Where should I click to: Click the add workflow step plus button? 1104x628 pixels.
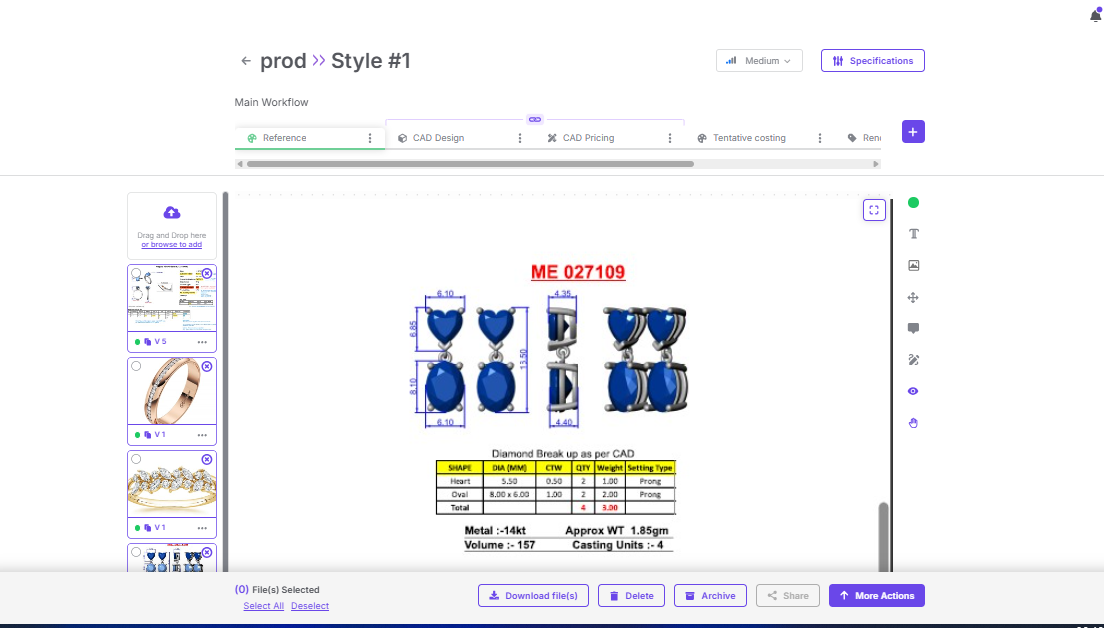pyautogui.click(x=913, y=132)
